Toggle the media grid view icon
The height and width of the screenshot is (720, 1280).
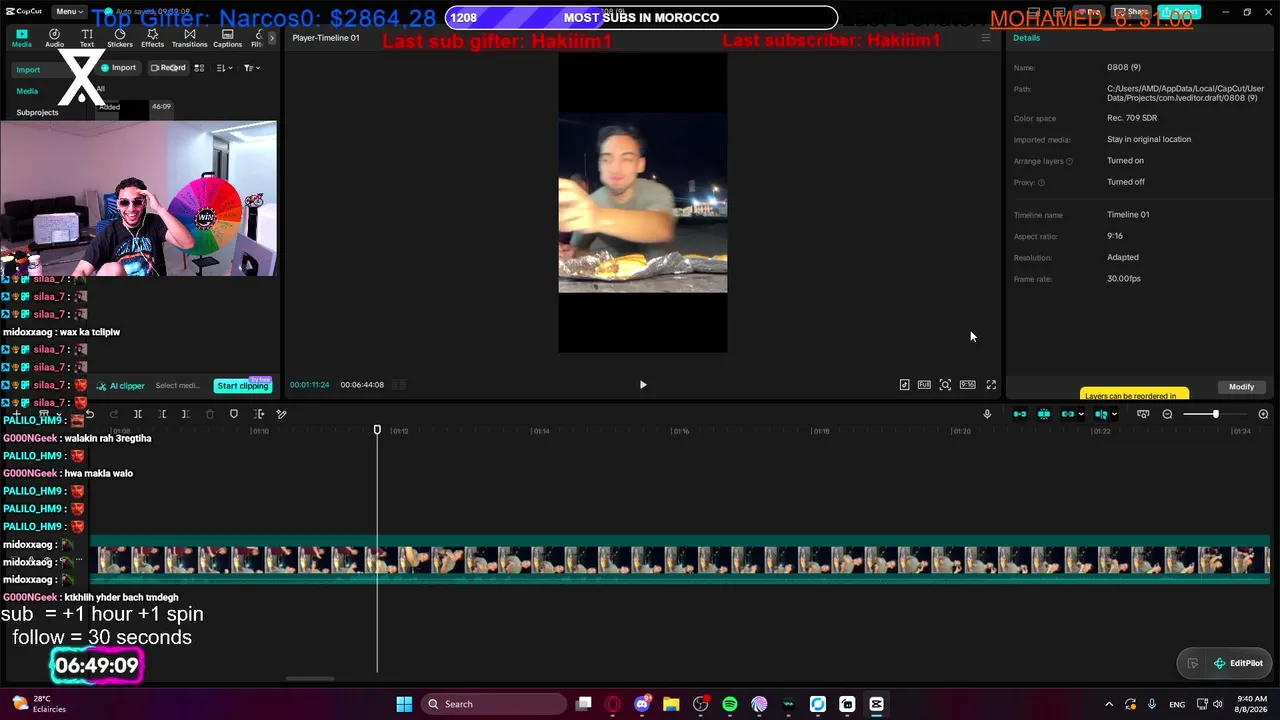(x=199, y=68)
